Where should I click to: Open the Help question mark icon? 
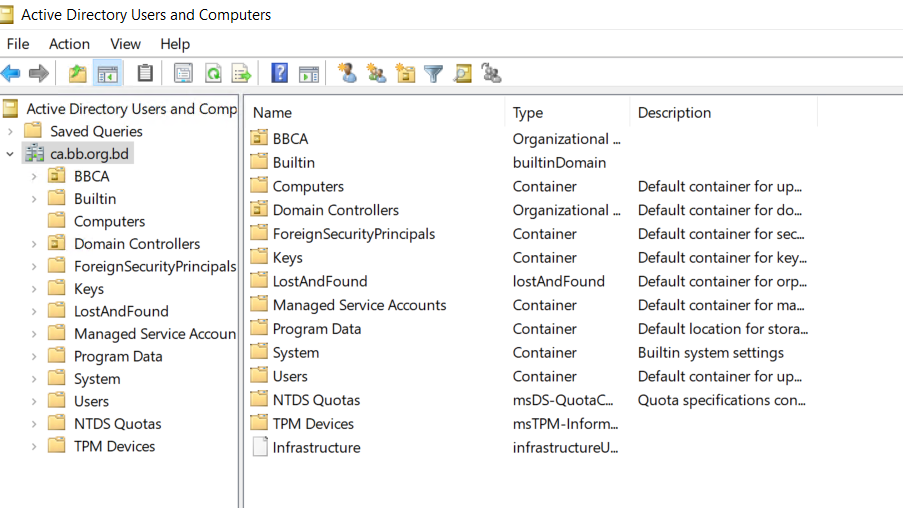pos(279,73)
